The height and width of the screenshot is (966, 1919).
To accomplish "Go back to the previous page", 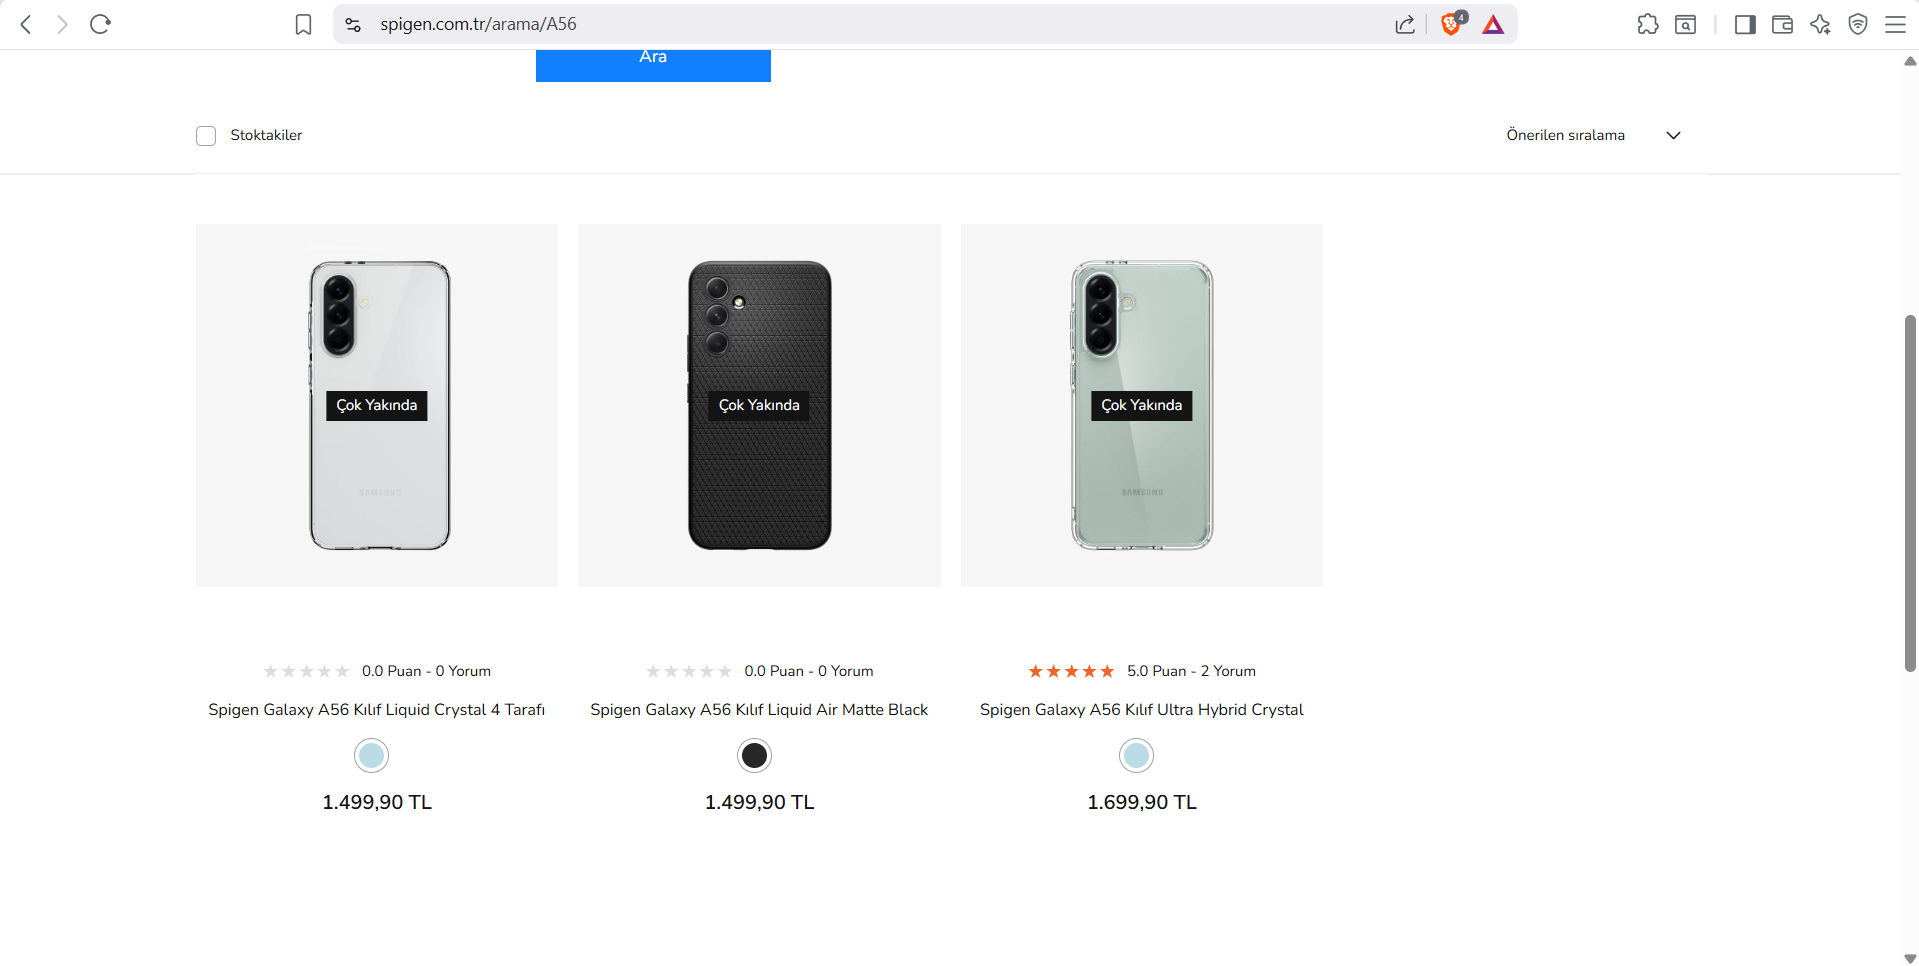I will (x=27, y=24).
